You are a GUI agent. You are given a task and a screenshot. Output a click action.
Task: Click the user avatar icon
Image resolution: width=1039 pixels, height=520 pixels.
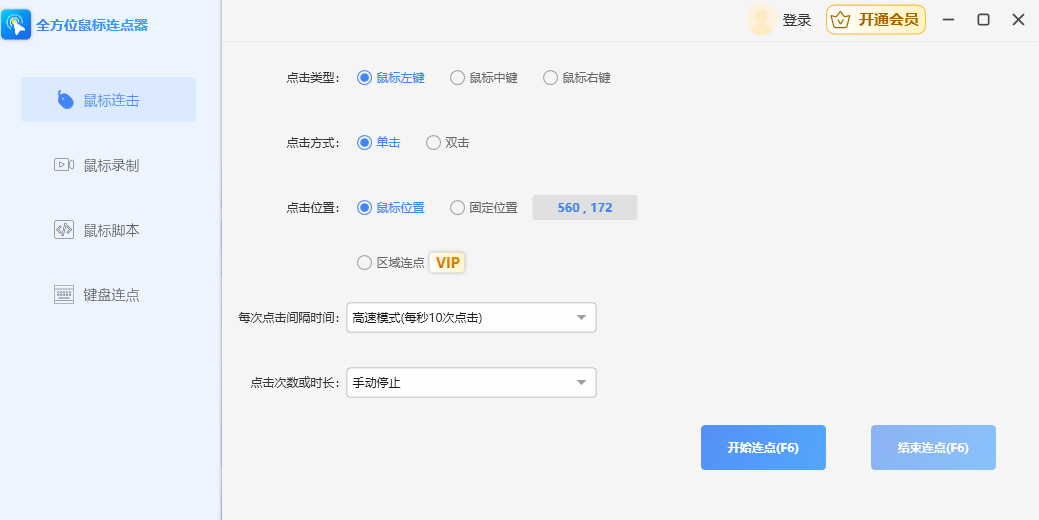point(761,20)
